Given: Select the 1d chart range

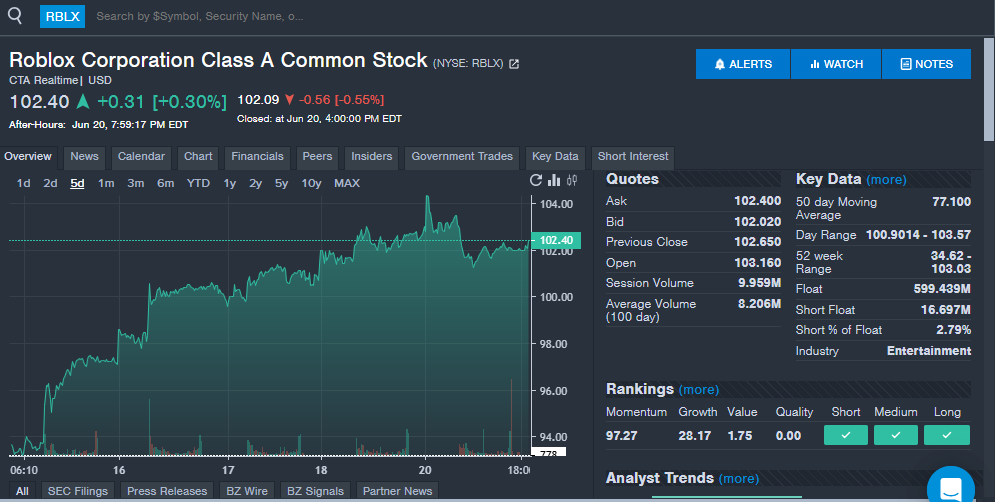Looking at the screenshot, I should pos(23,183).
